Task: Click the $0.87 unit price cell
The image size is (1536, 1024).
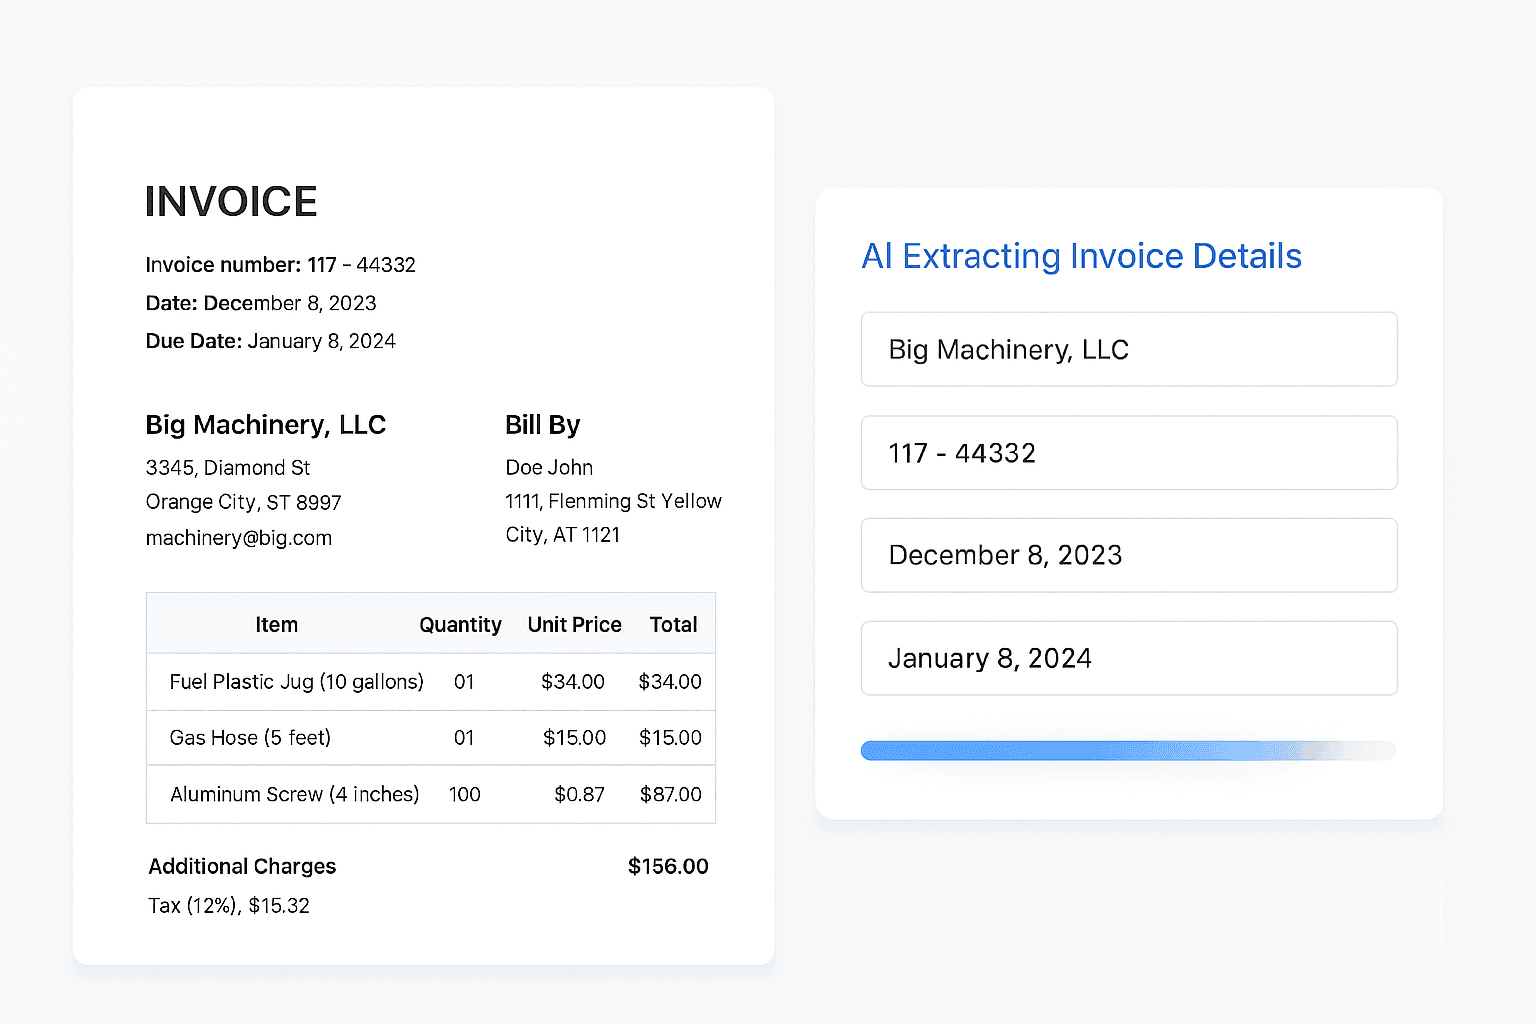Action: tap(579, 795)
